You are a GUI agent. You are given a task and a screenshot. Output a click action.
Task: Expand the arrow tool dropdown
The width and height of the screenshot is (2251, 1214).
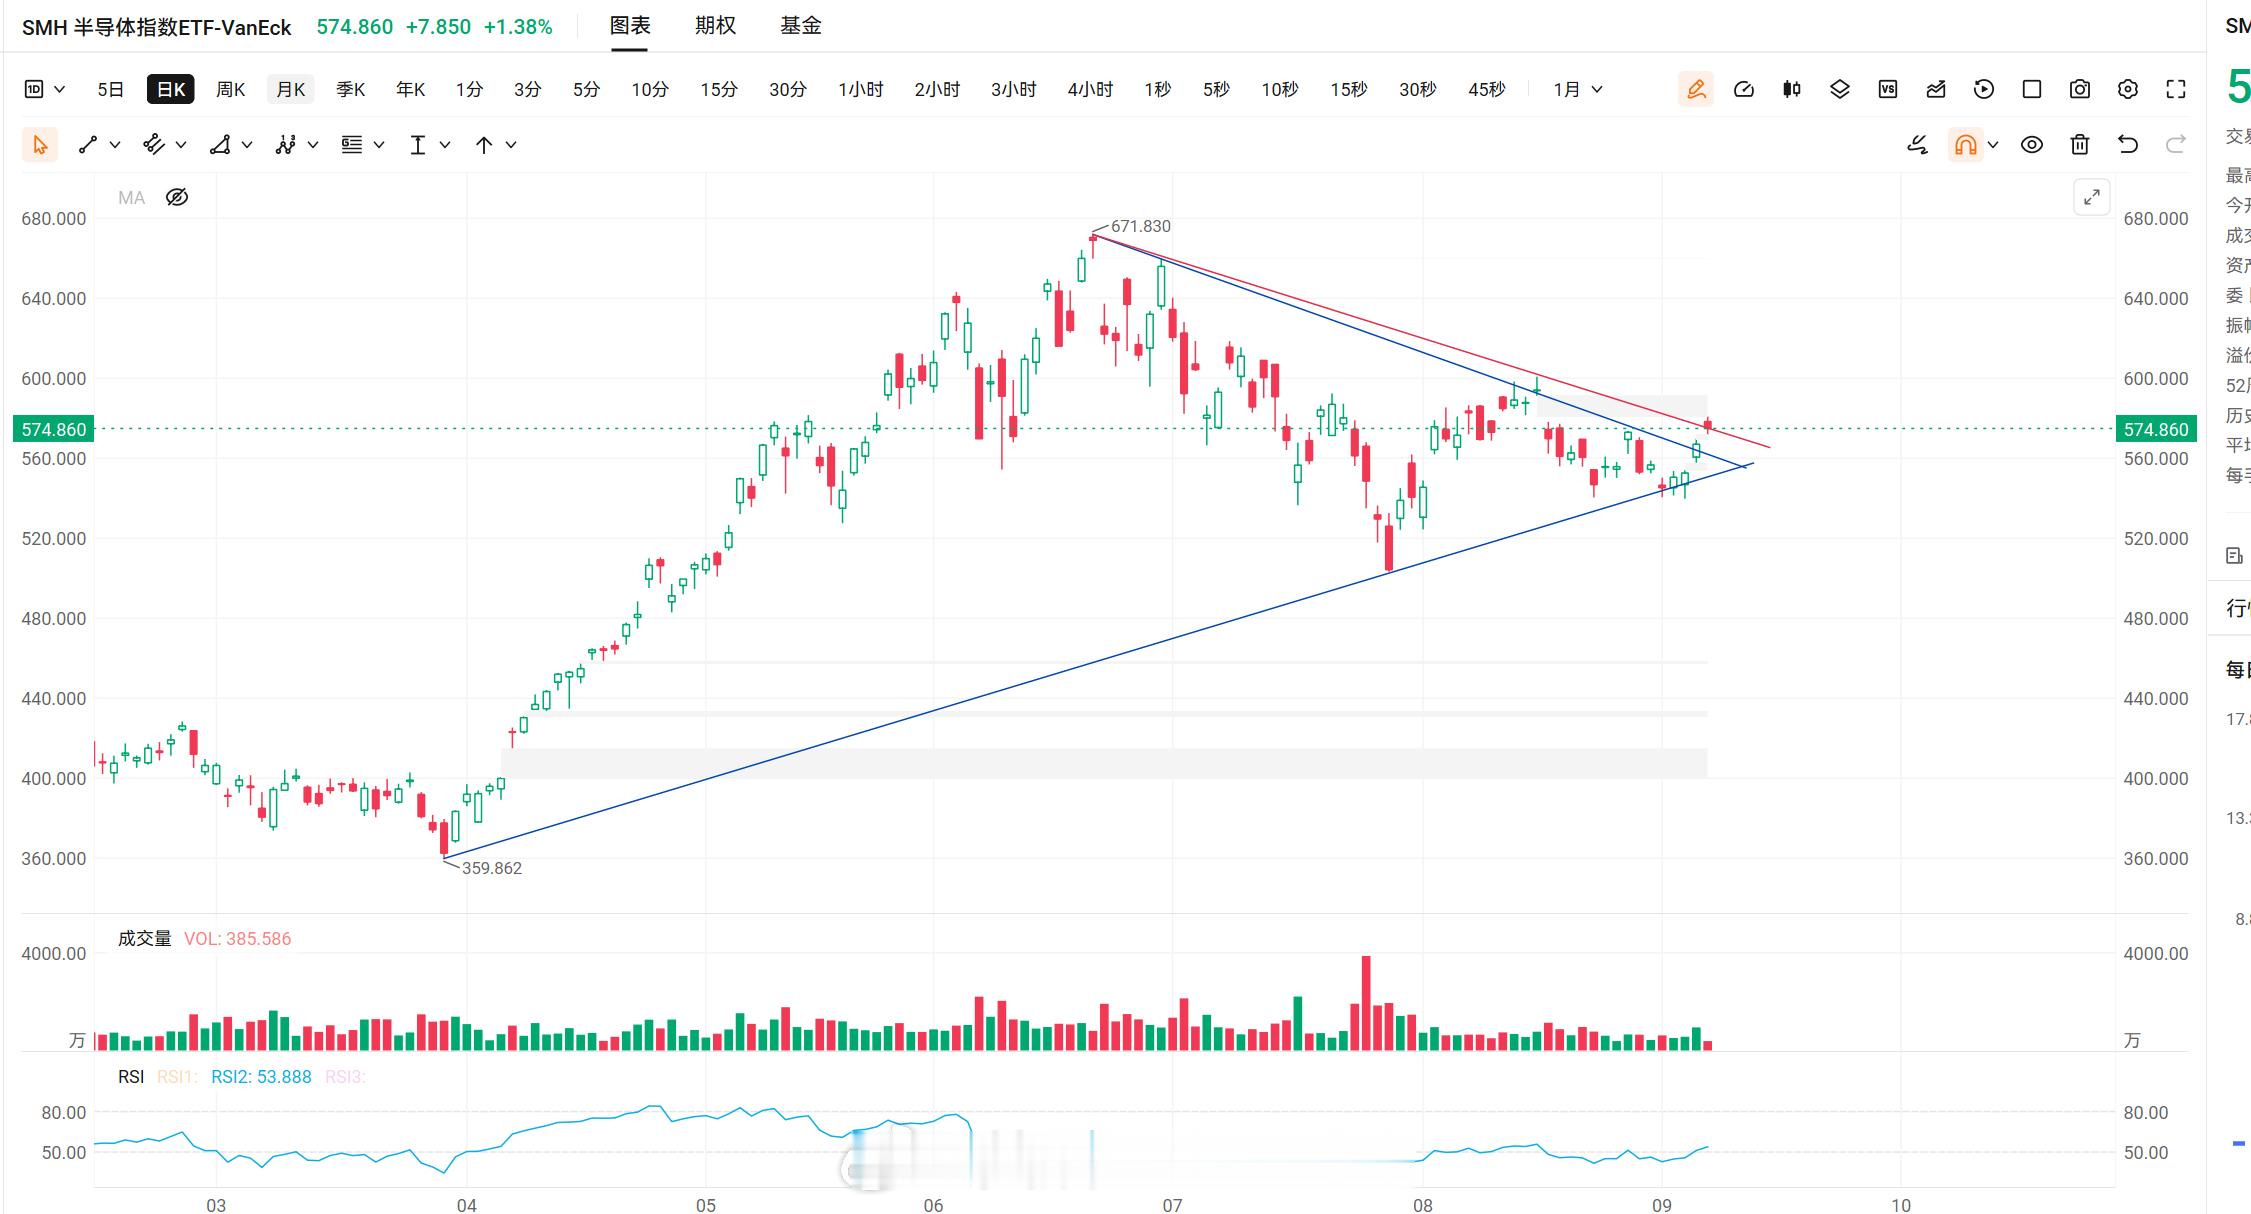pyautogui.click(x=511, y=145)
